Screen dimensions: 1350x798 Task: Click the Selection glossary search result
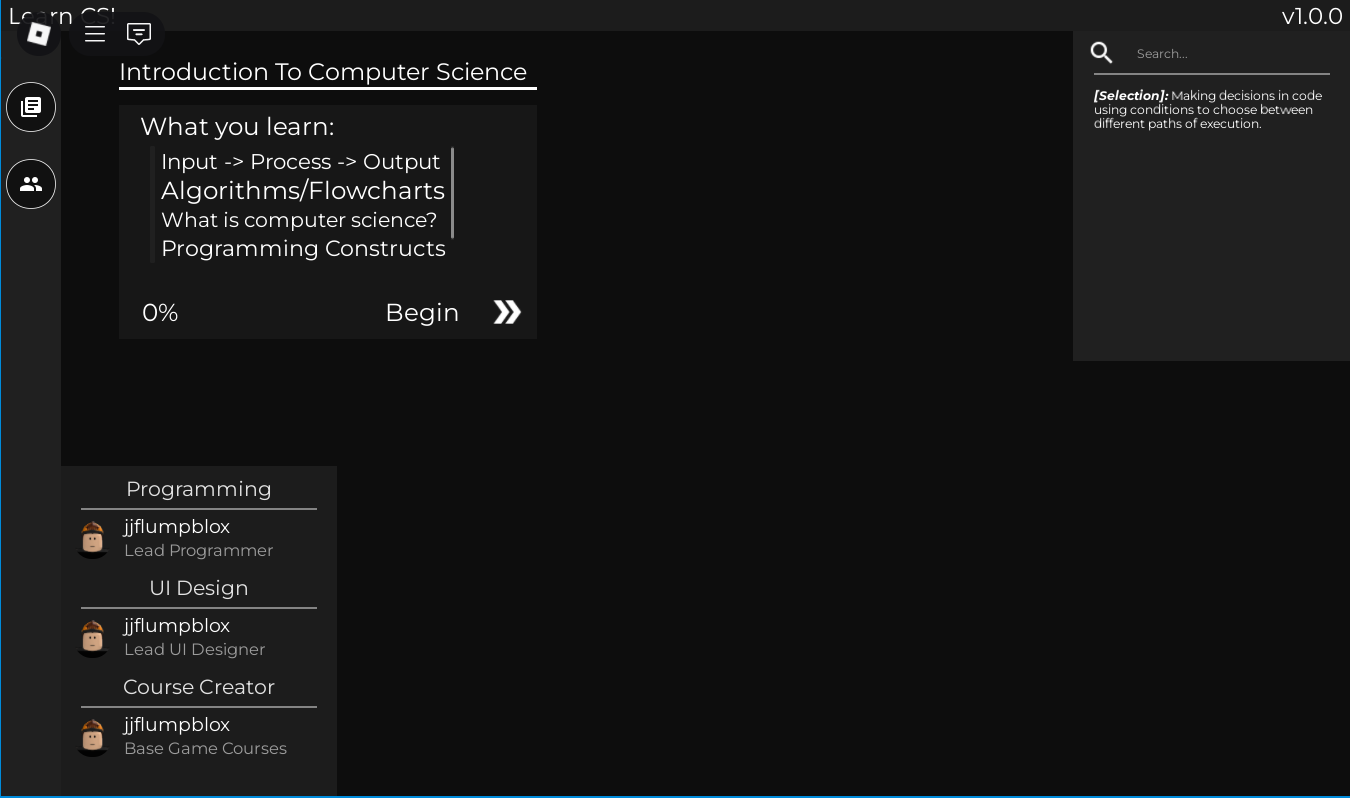(x=1208, y=110)
